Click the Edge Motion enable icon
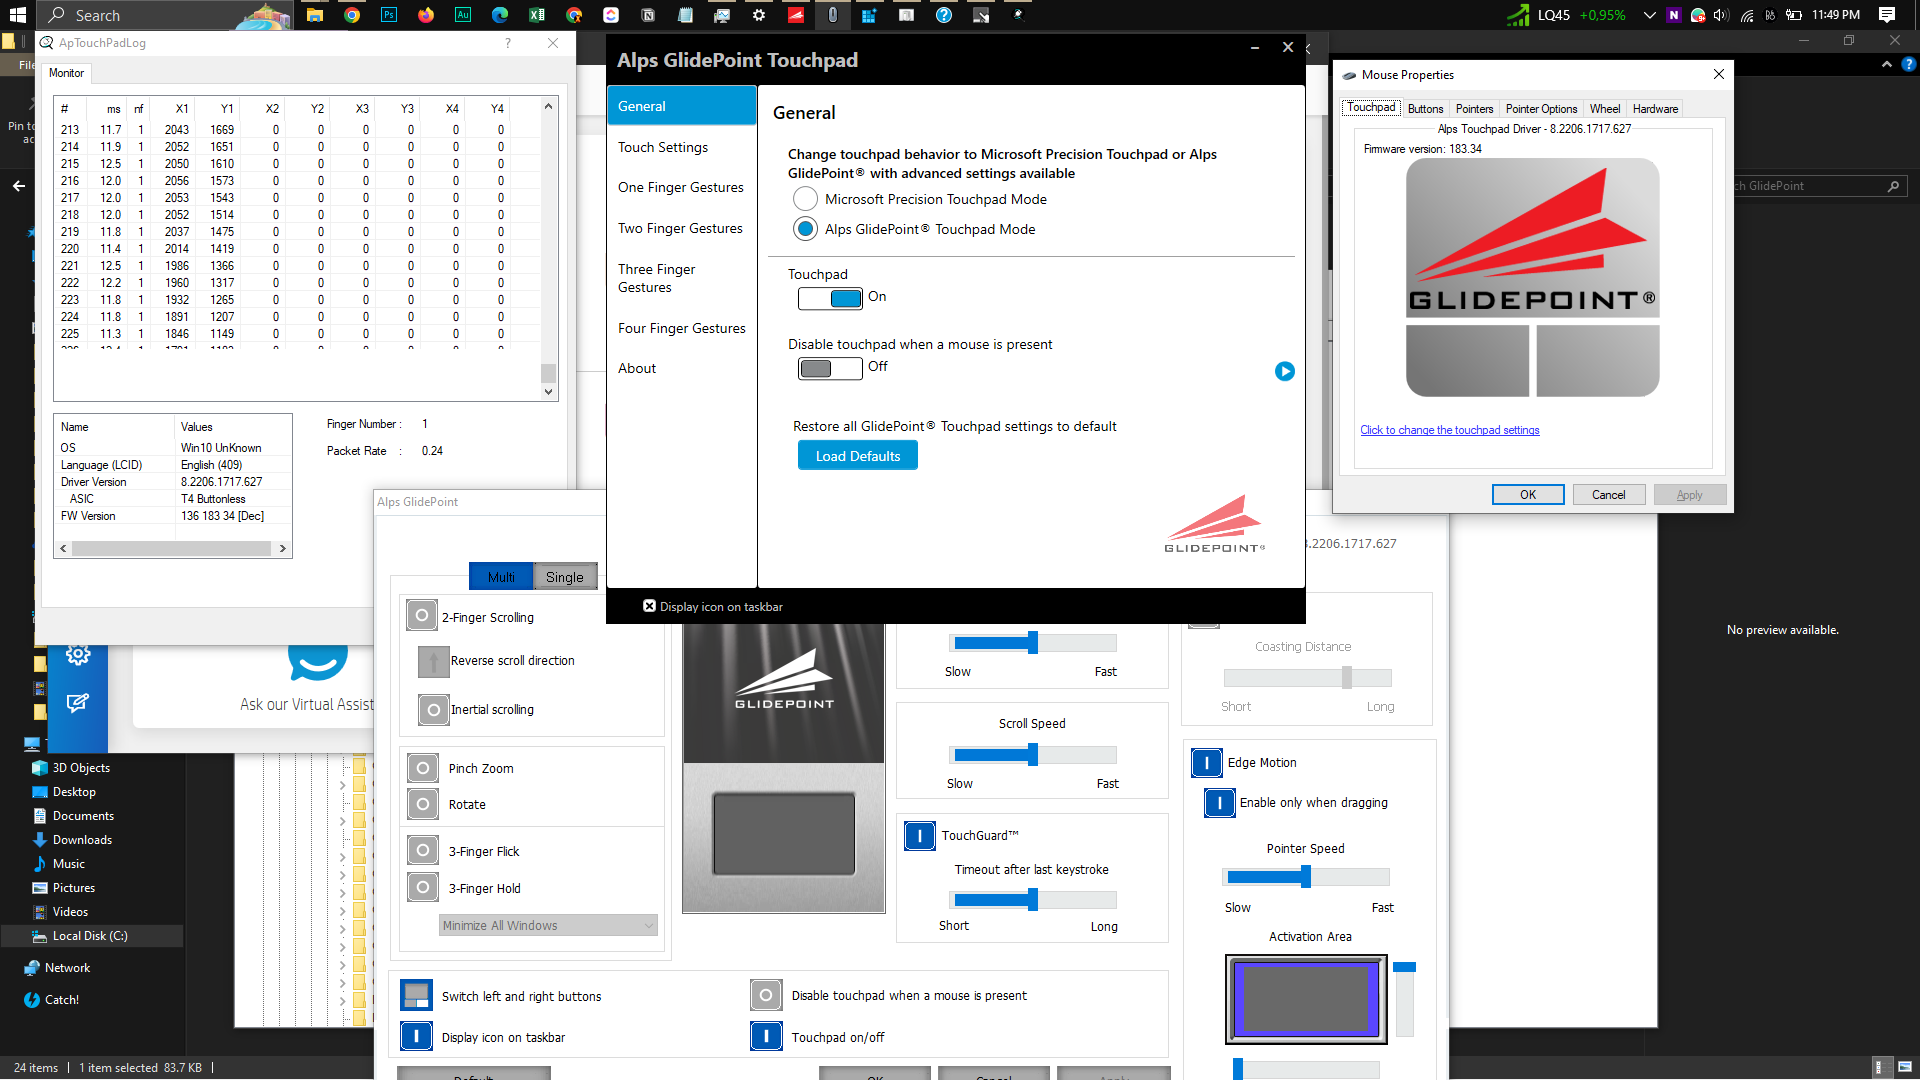Viewport: 1920px width, 1080px height. pyautogui.click(x=1207, y=762)
